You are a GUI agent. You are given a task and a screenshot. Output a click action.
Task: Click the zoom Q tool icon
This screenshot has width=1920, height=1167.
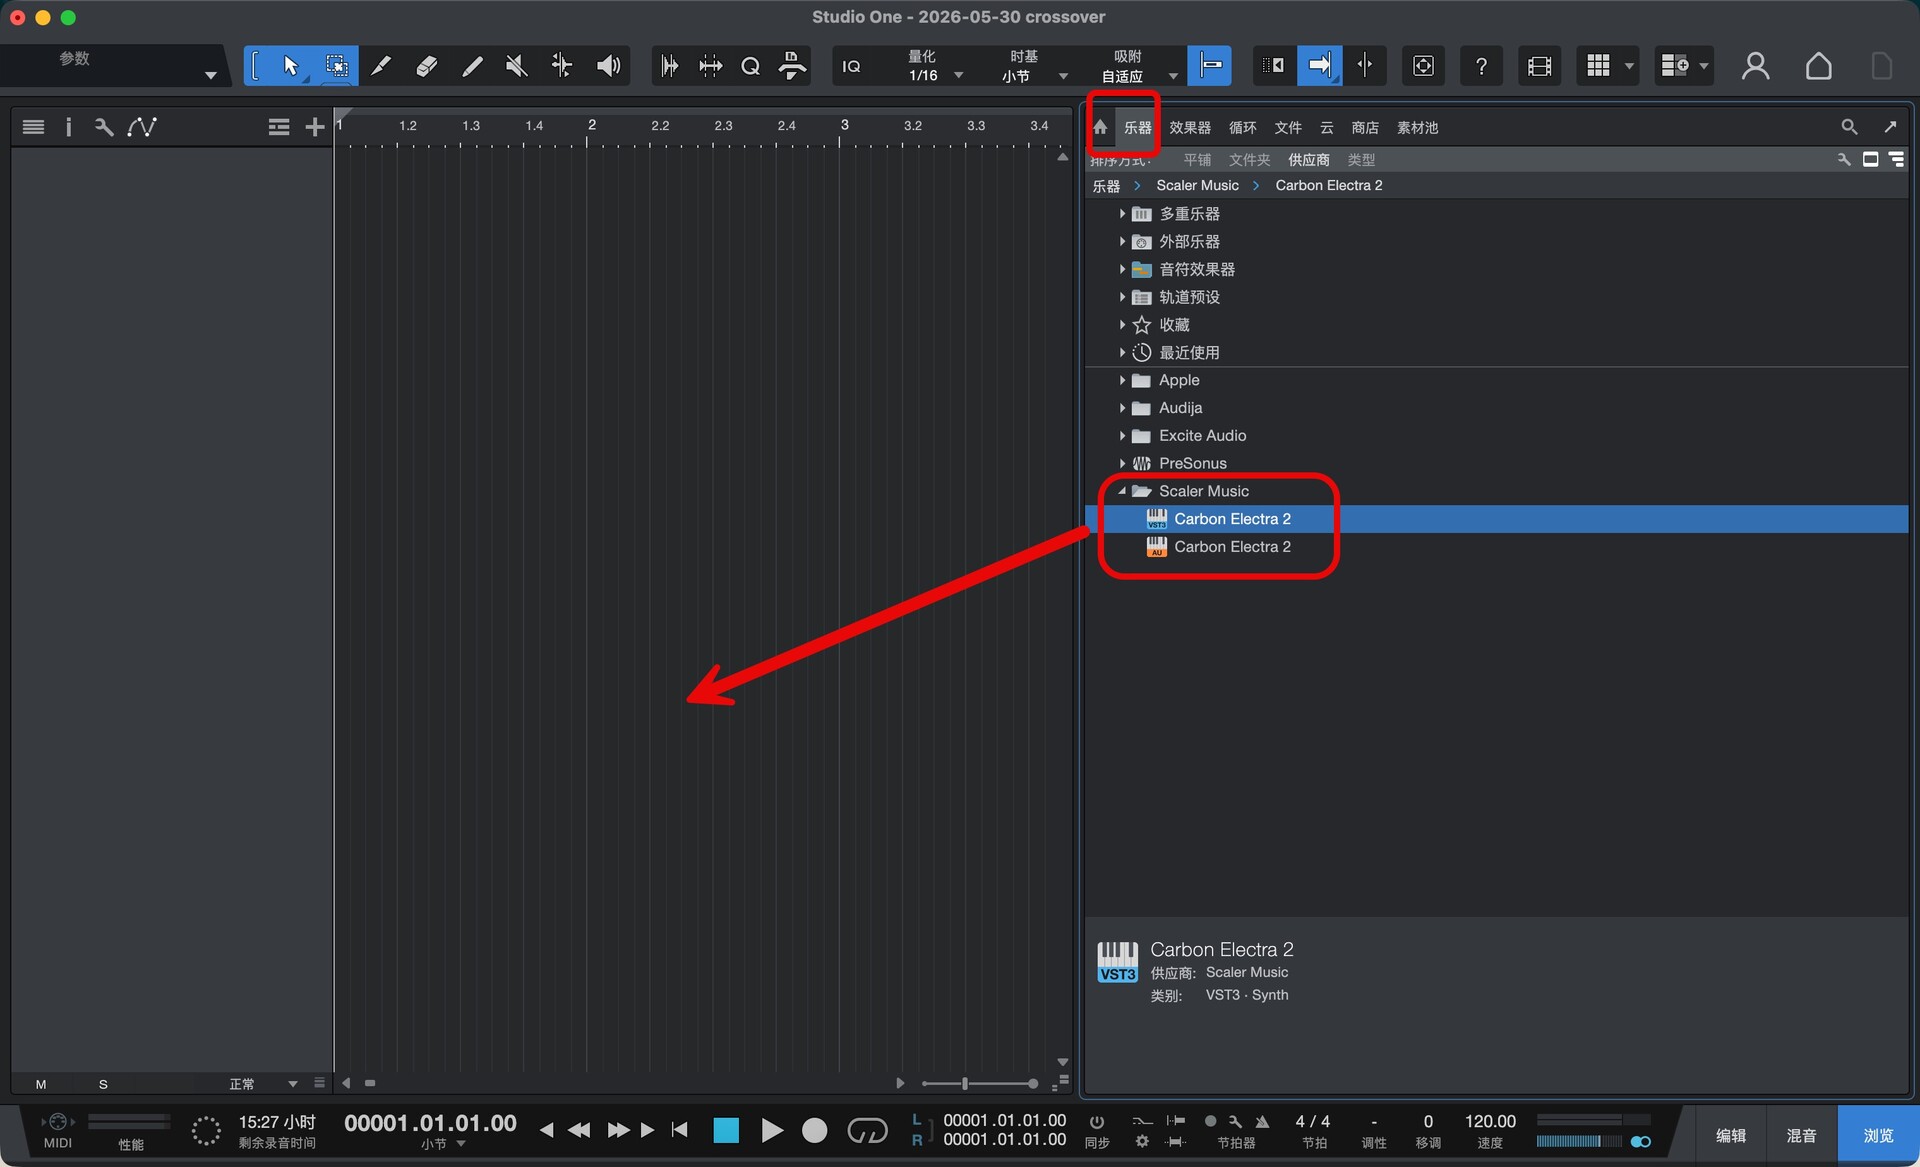point(750,66)
